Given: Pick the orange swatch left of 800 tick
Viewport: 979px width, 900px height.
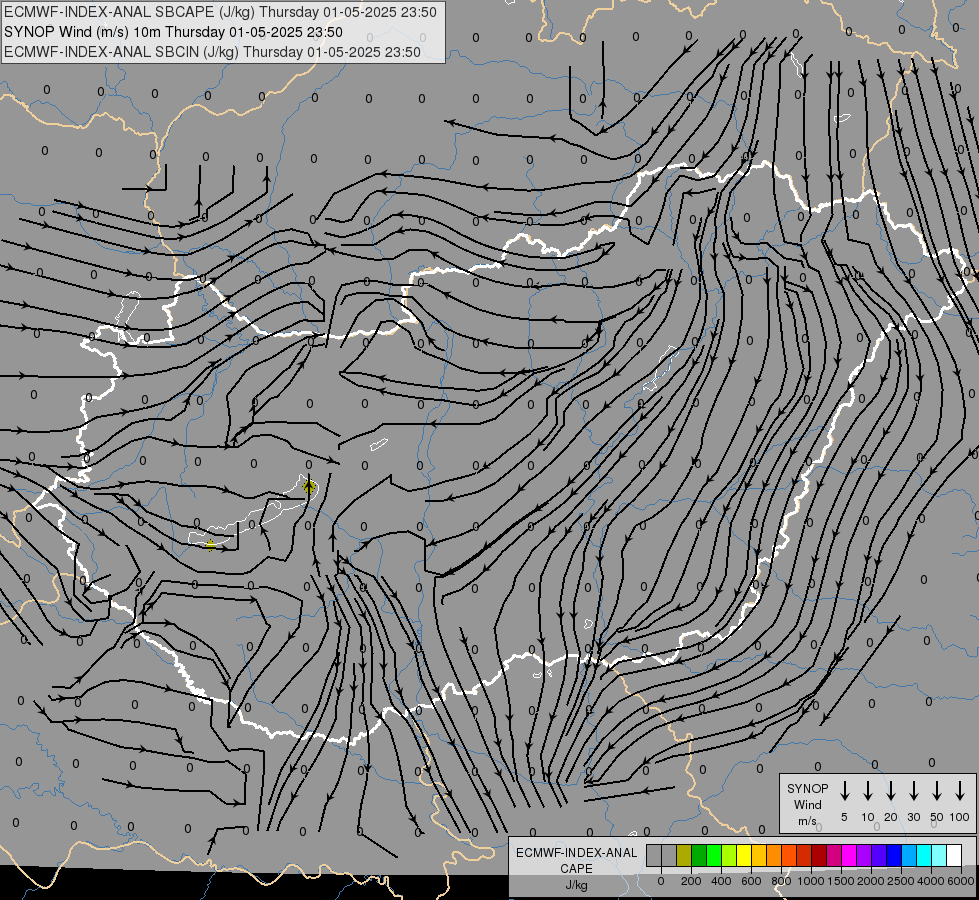Looking at the screenshot, I should [774, 855].
